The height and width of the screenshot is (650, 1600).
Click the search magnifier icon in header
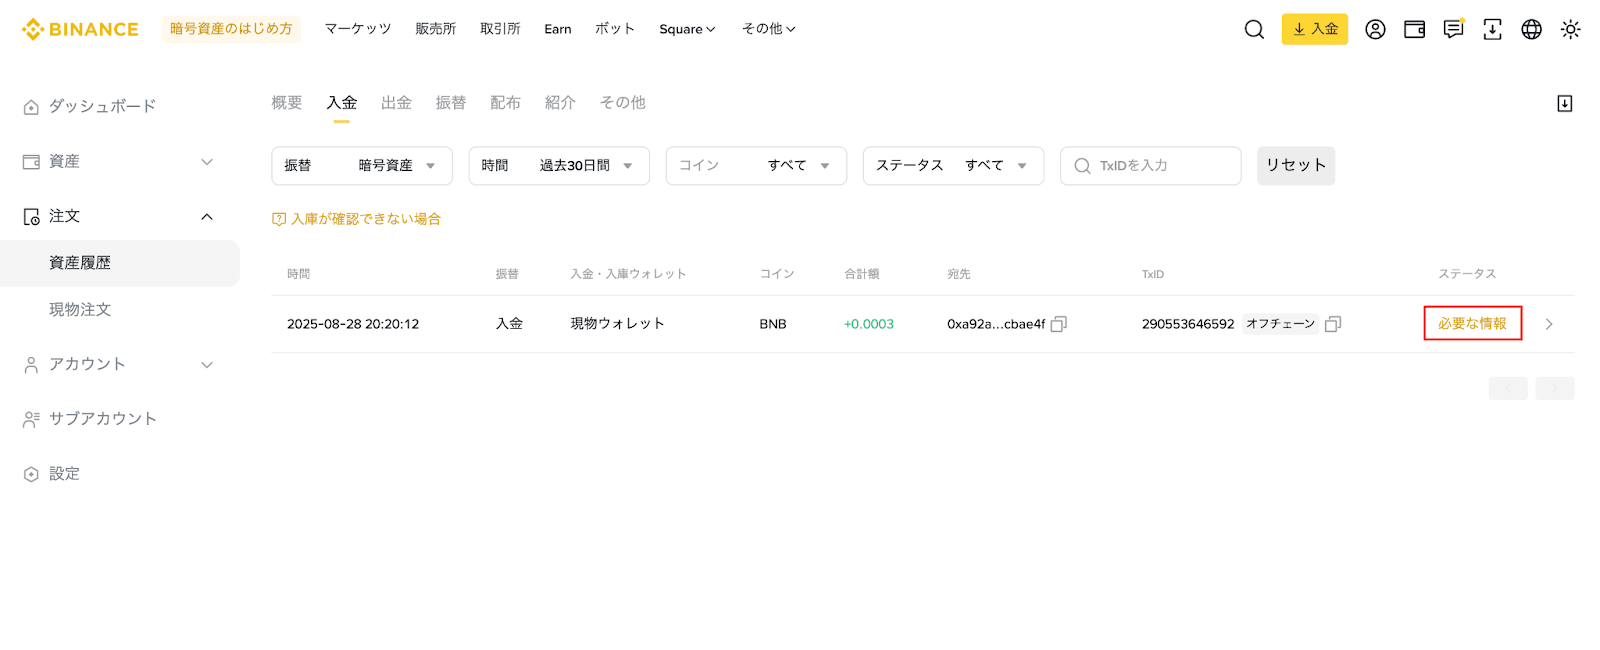coord(1254,29)
